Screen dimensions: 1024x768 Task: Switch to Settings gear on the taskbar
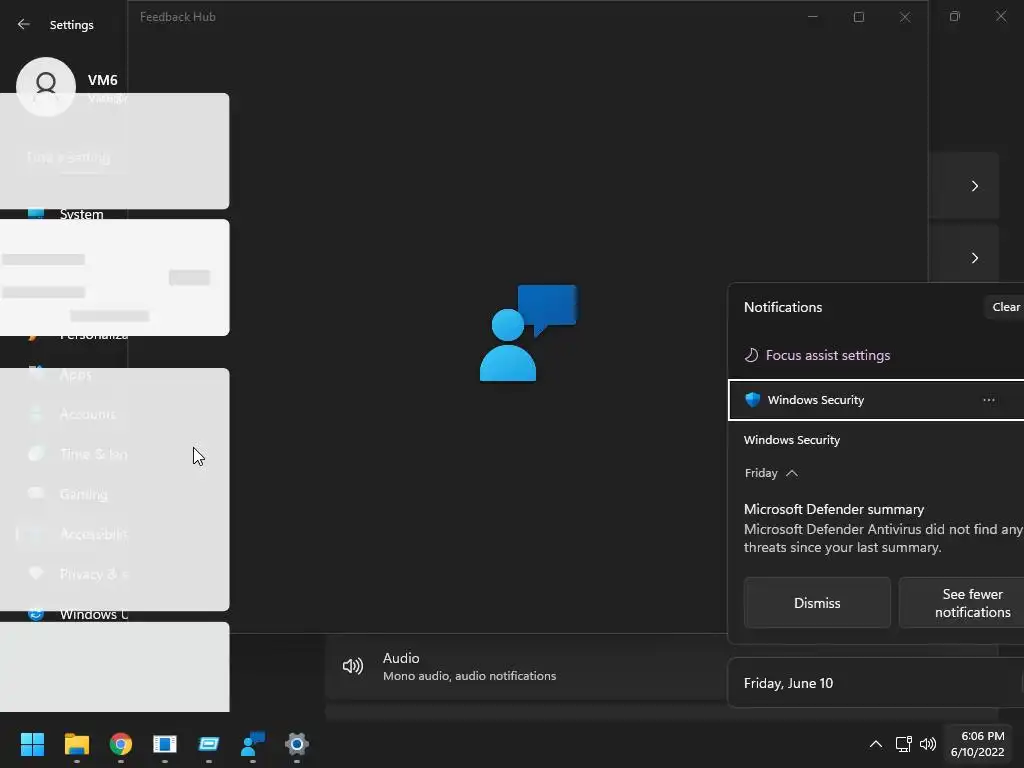click(x=296, y=744)
